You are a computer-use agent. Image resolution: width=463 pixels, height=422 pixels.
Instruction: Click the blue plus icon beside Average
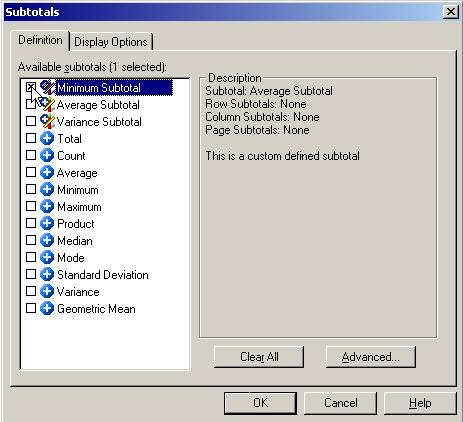click(47, 173)
